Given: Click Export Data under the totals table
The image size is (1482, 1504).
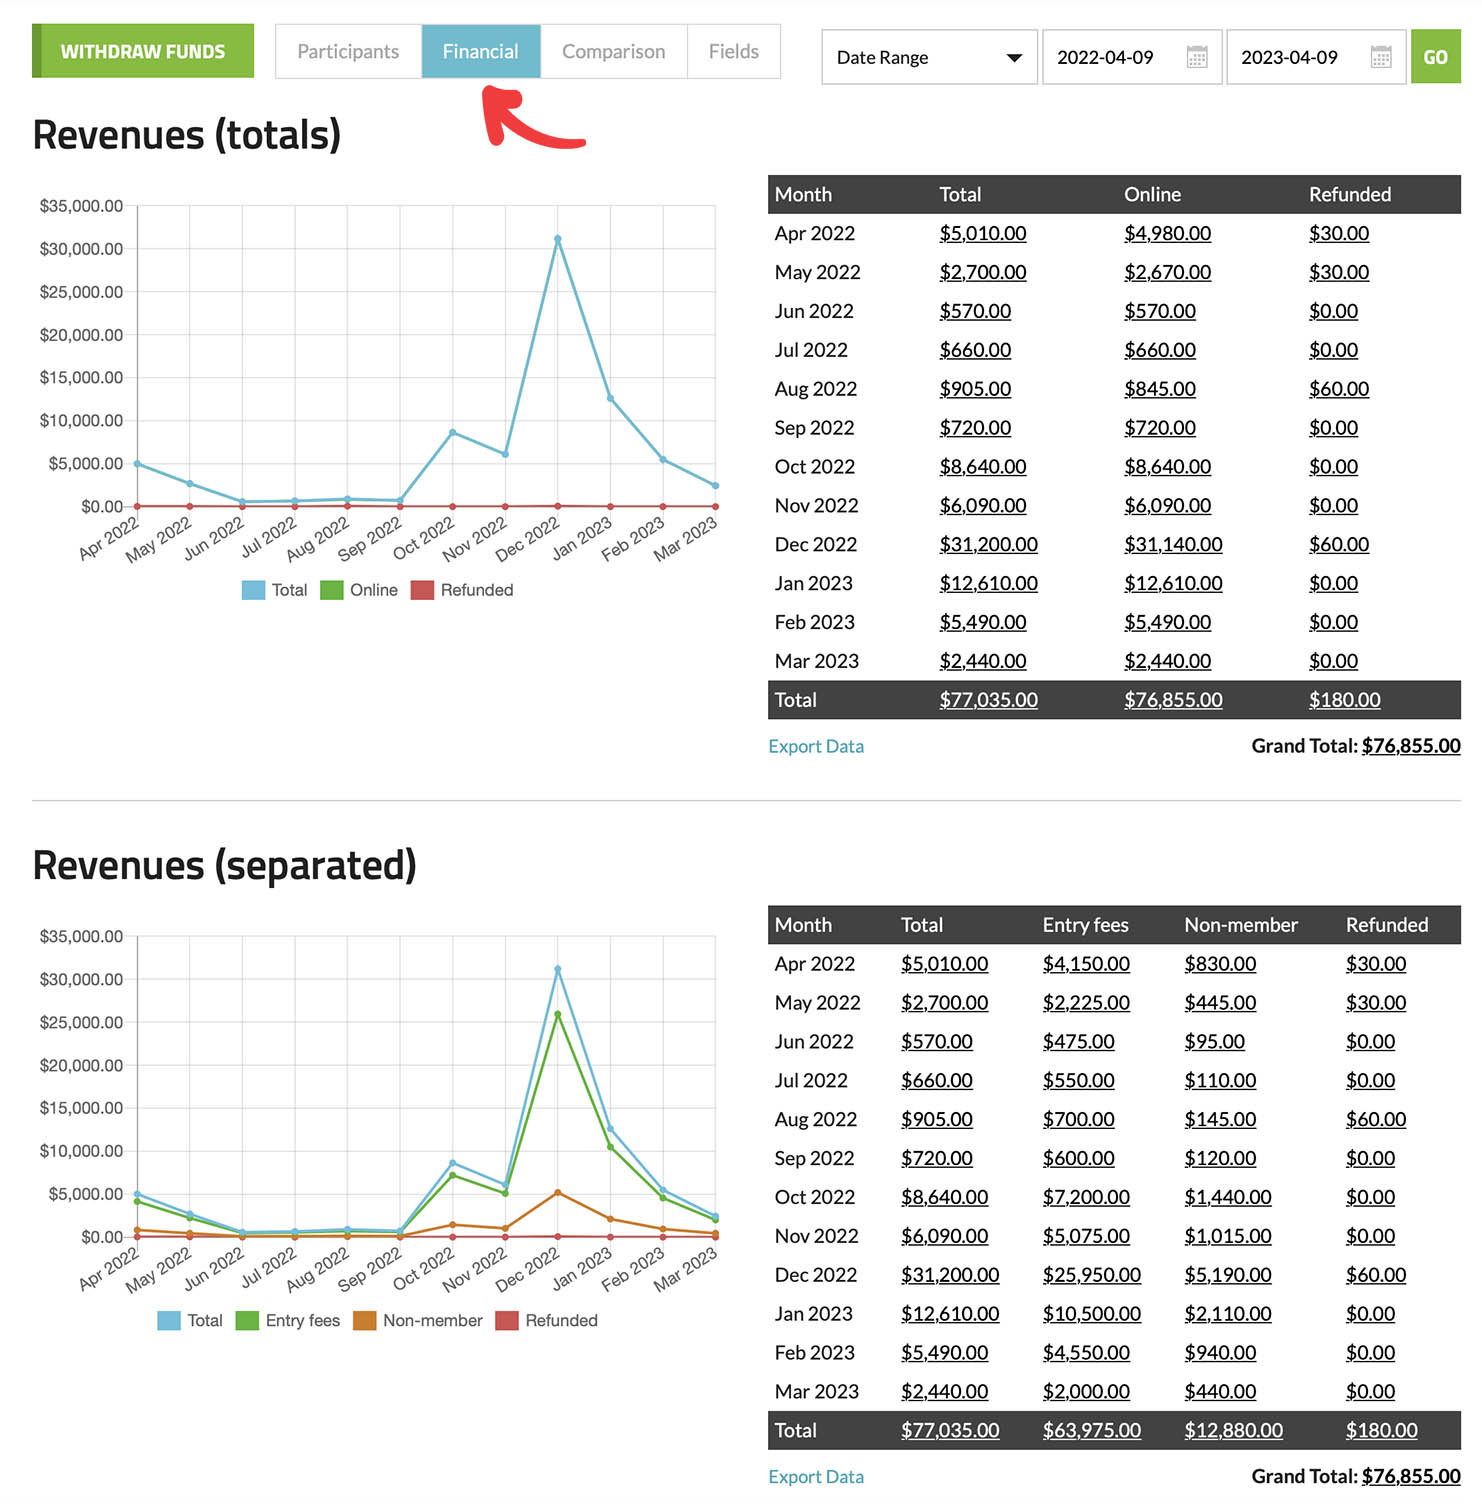Looking at the screenshot, I should click(815, 746).
